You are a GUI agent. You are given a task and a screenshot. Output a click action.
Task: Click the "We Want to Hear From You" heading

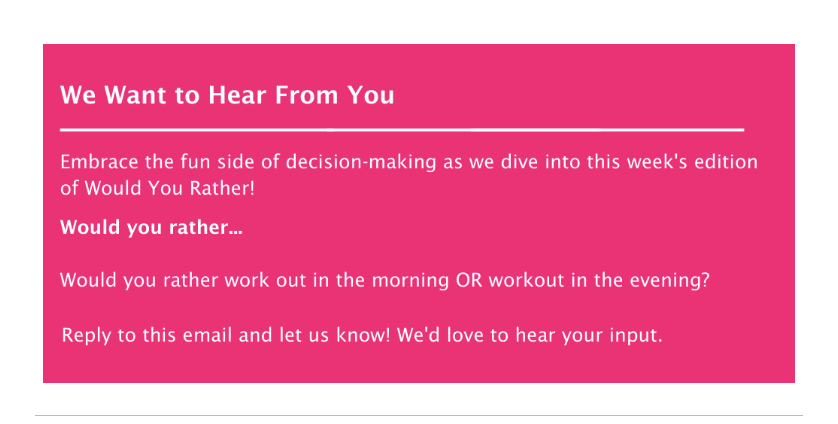(227, 95)
